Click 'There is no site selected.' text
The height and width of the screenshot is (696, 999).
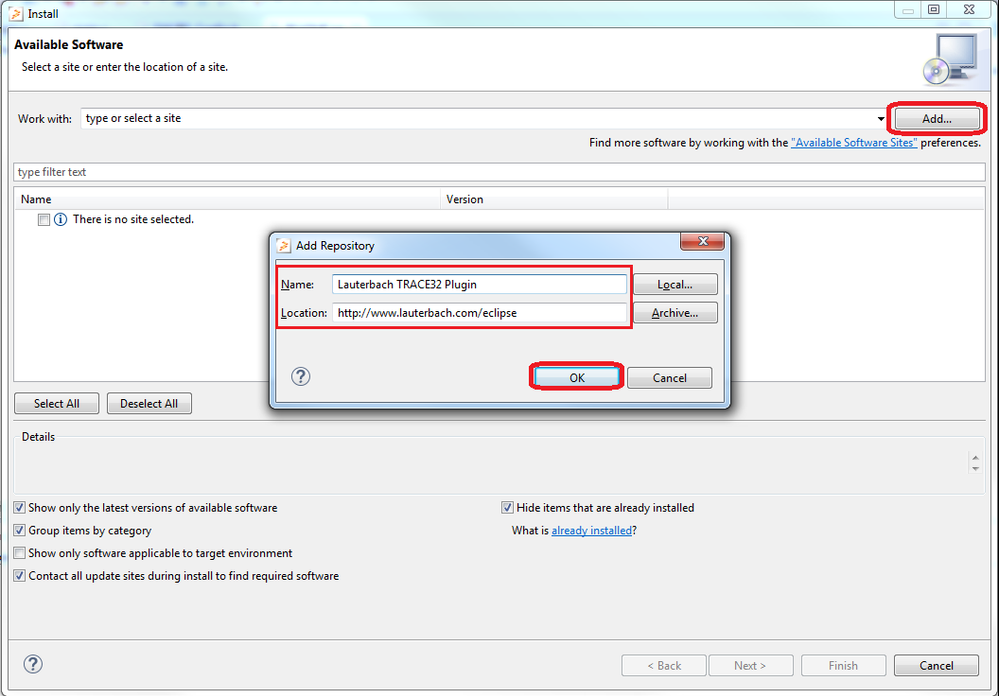133,219
